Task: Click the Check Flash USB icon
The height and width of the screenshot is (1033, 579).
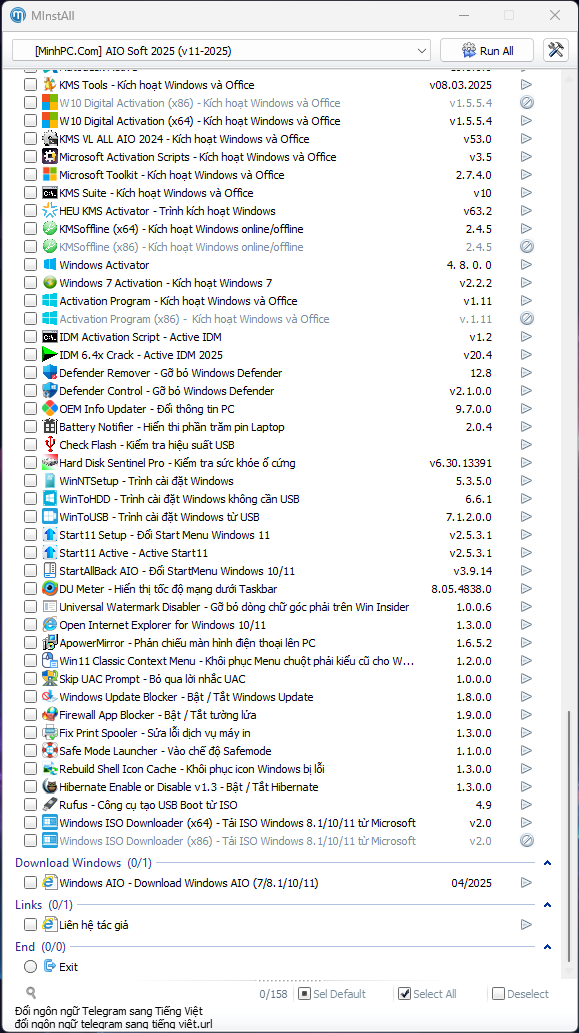Action: click(x=50, y=445)
